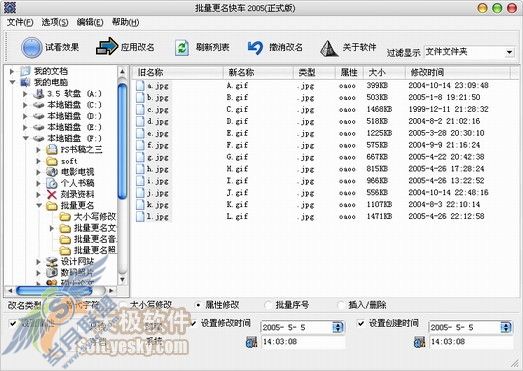Expand the 本地磁盘 (D:) node arrow

click(x=25, y=116)
